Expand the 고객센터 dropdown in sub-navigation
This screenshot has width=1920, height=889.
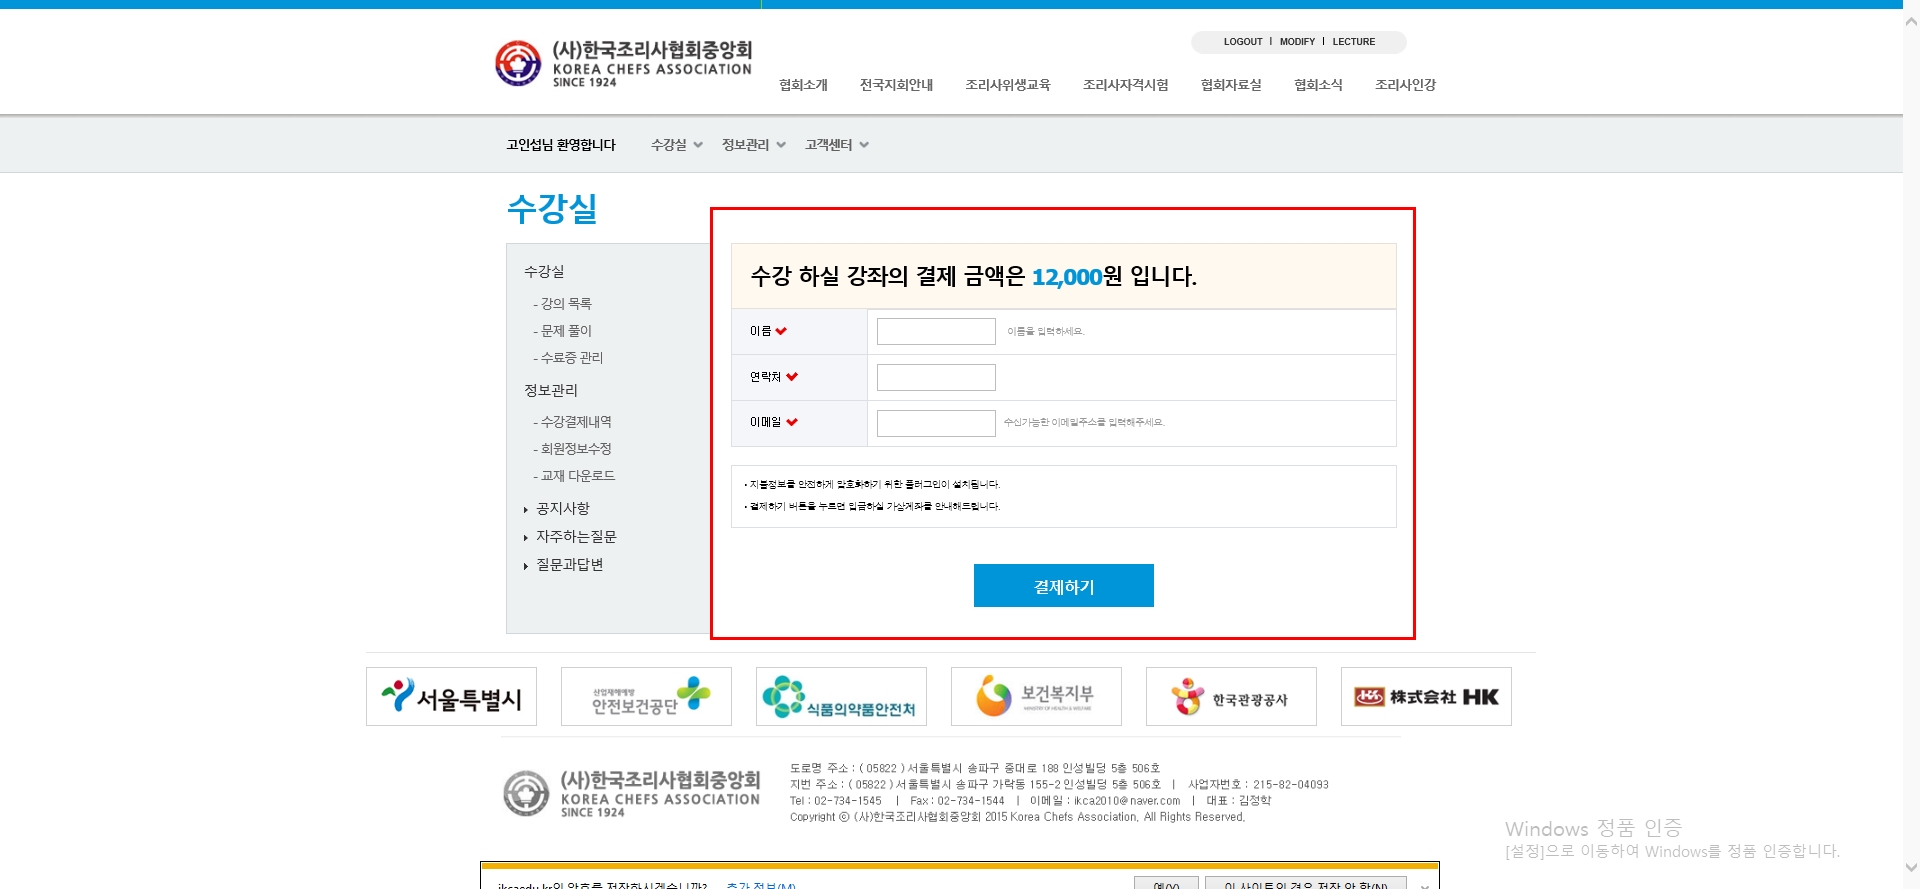(x=836, y=145)
